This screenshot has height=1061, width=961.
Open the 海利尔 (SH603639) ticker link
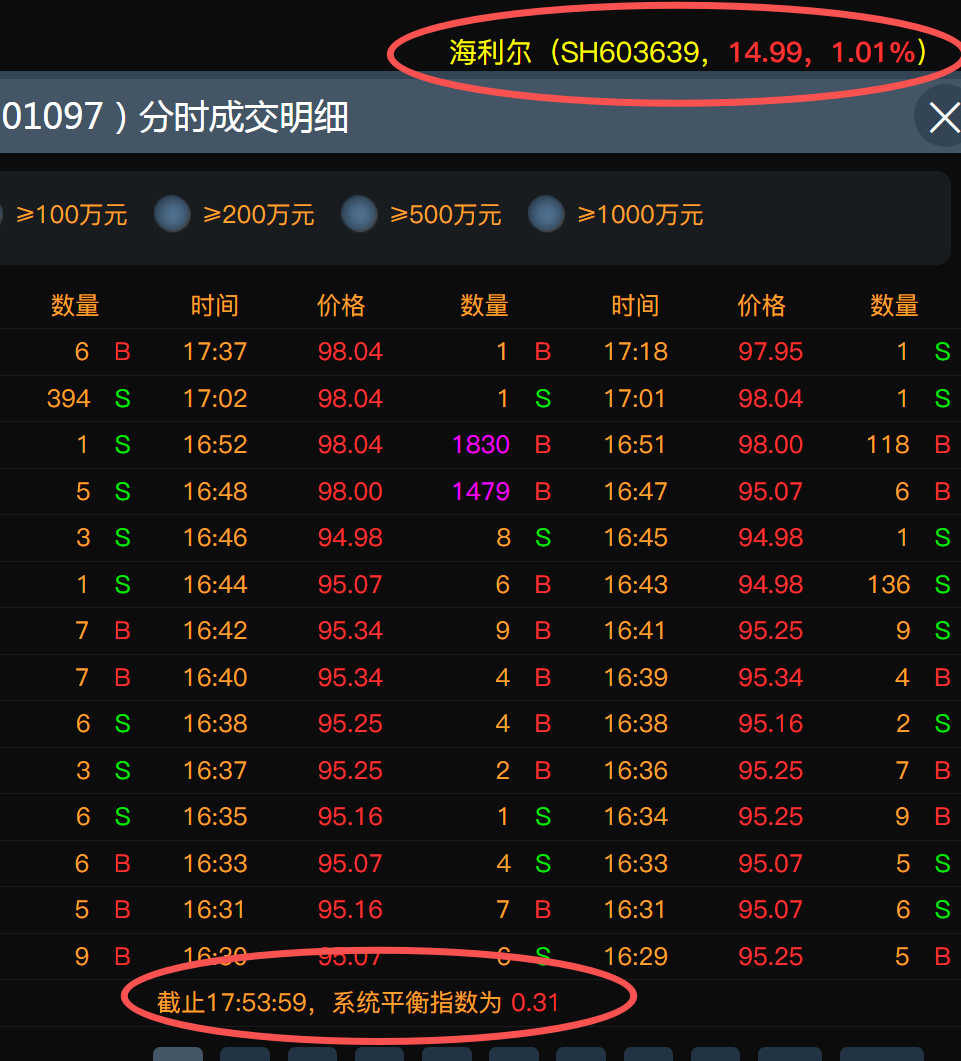pyautogui.click(x=688, y=52)
